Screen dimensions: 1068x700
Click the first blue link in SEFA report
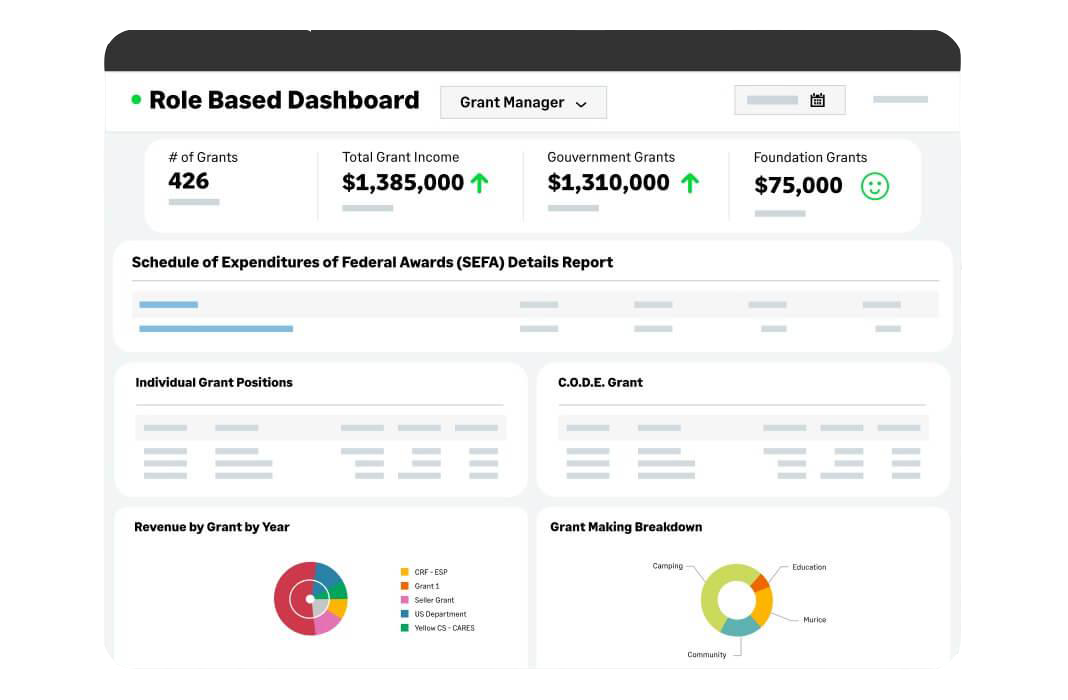tap(168, 304)
